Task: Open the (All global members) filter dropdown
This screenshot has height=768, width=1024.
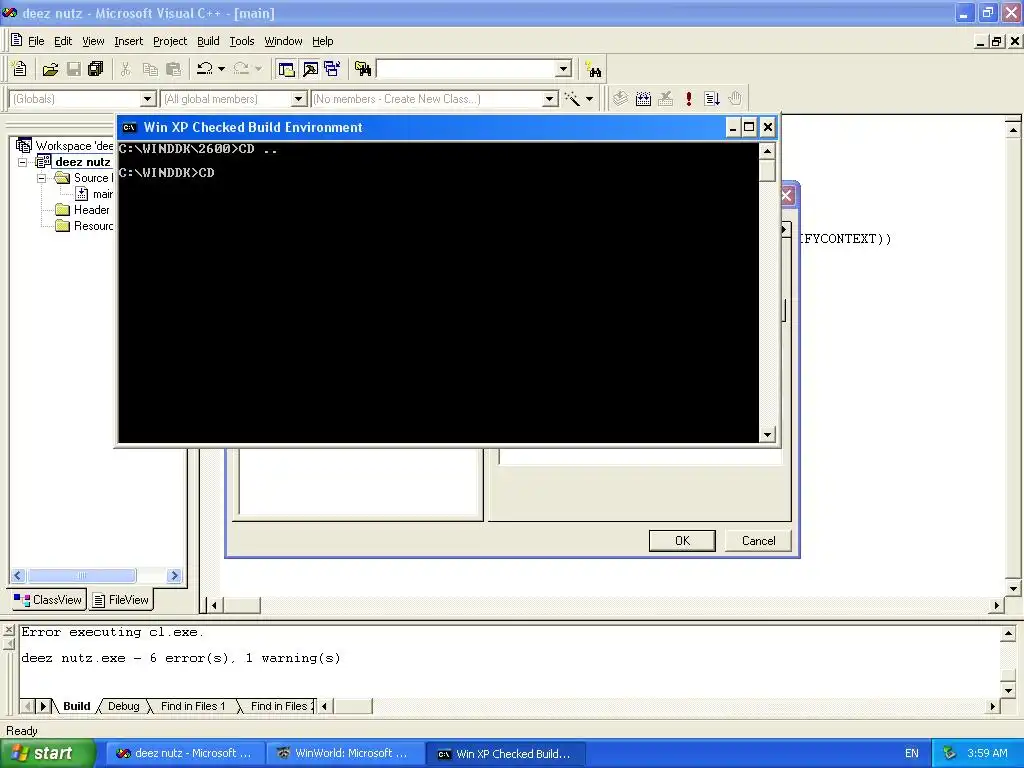Action: coord(298,99)
